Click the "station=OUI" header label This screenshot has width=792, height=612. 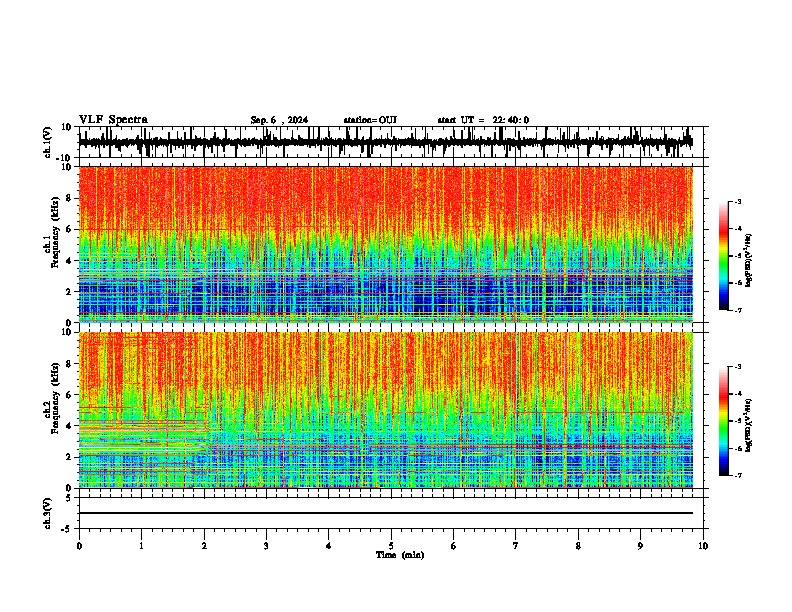click(x=370, y=120)
